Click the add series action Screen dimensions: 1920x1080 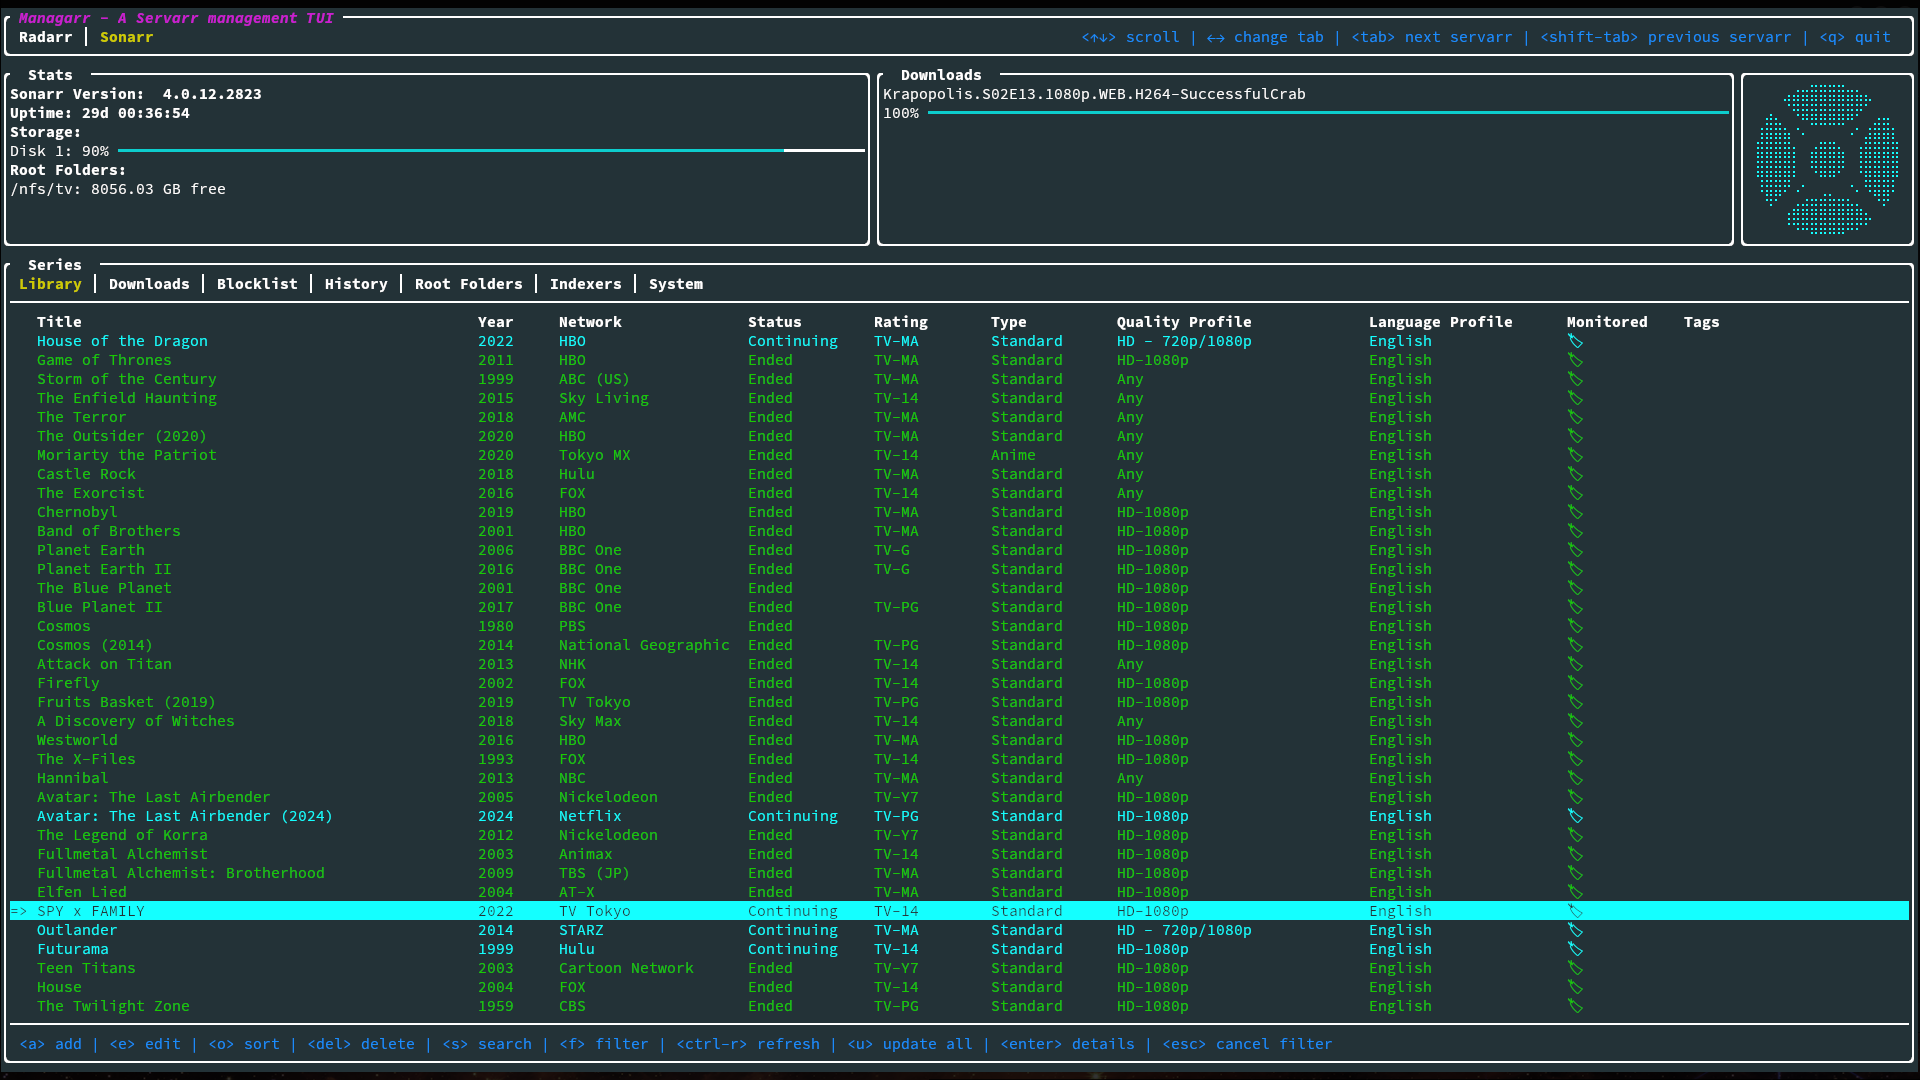pos(51,1043)
